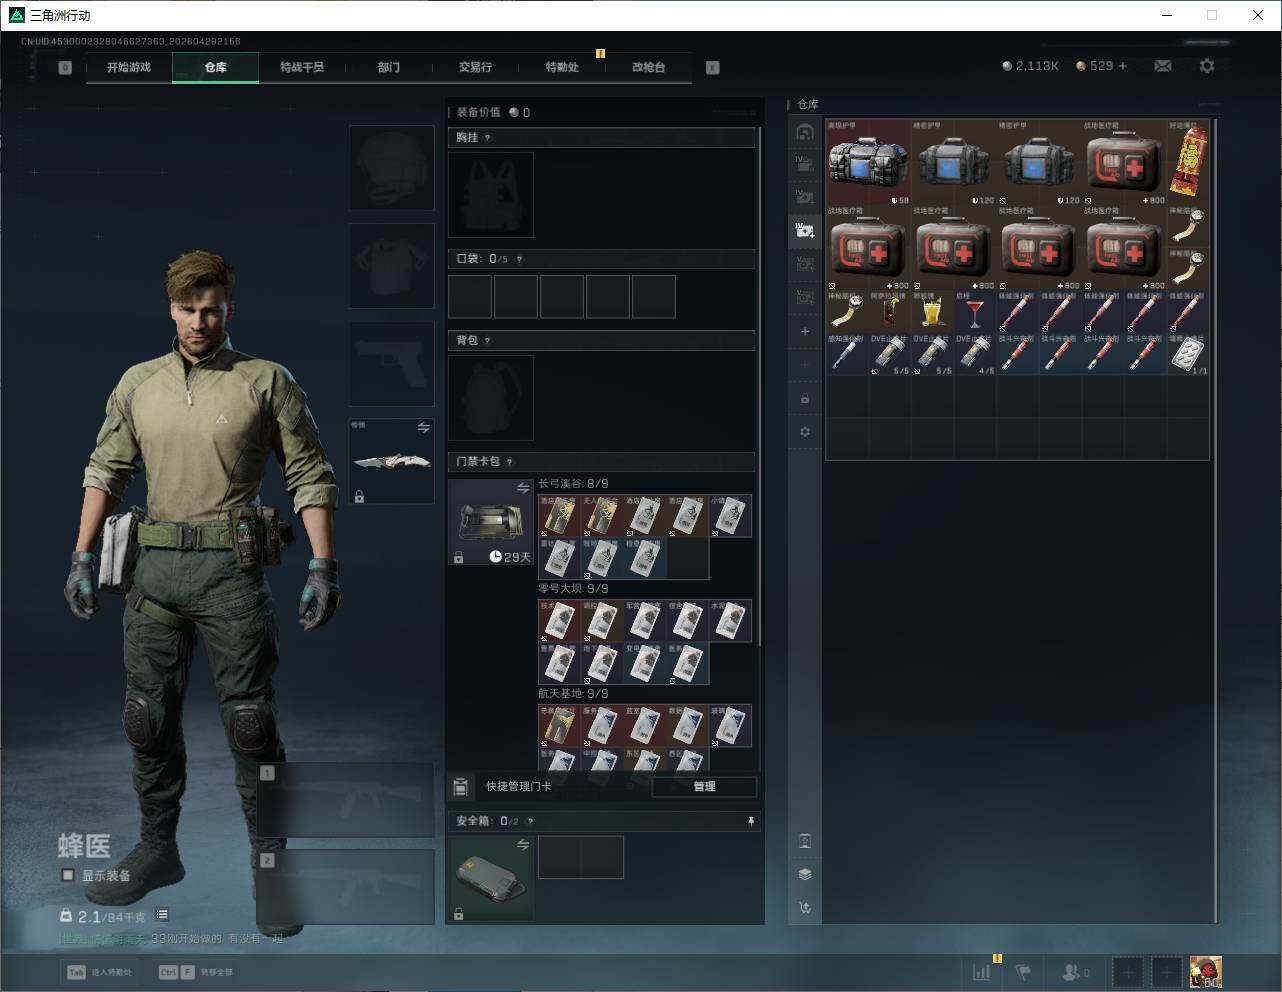Open warehouse sidebar gear settings
The image size is (1282, 992).
pos(805,432)
